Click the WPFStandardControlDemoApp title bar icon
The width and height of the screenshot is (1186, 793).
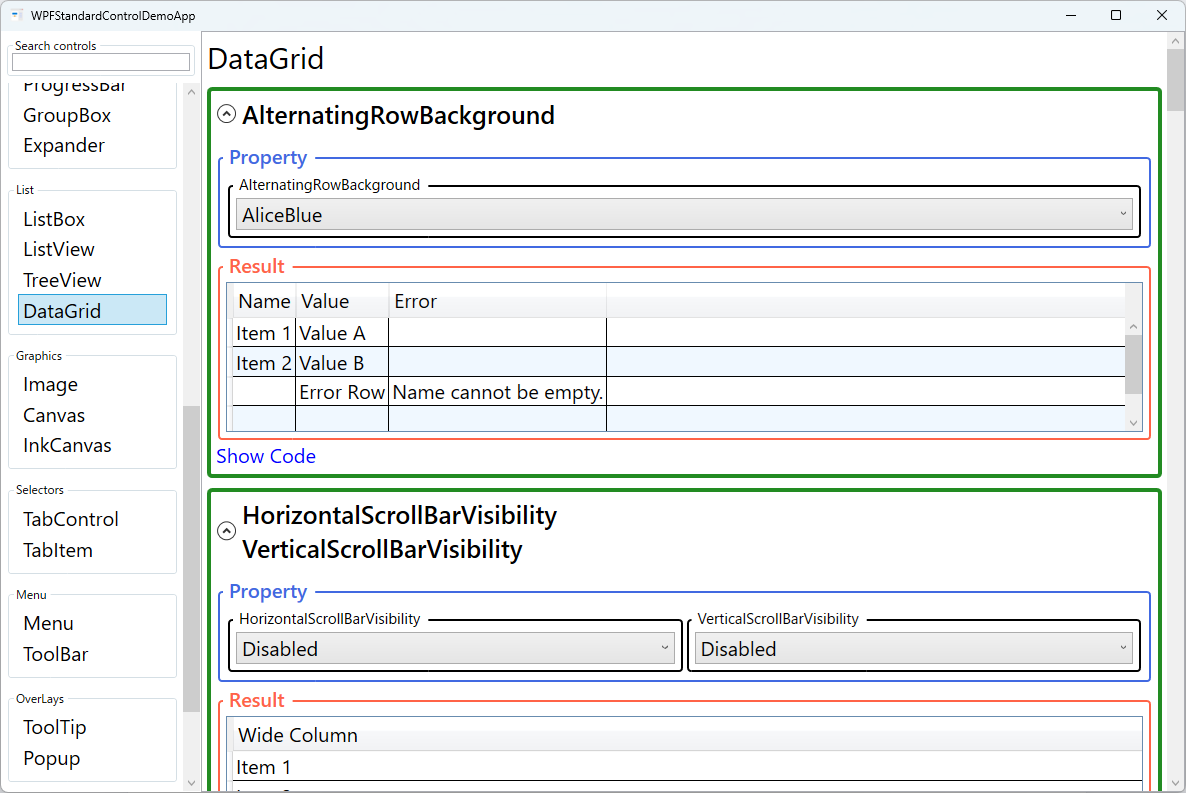point(16,15)
